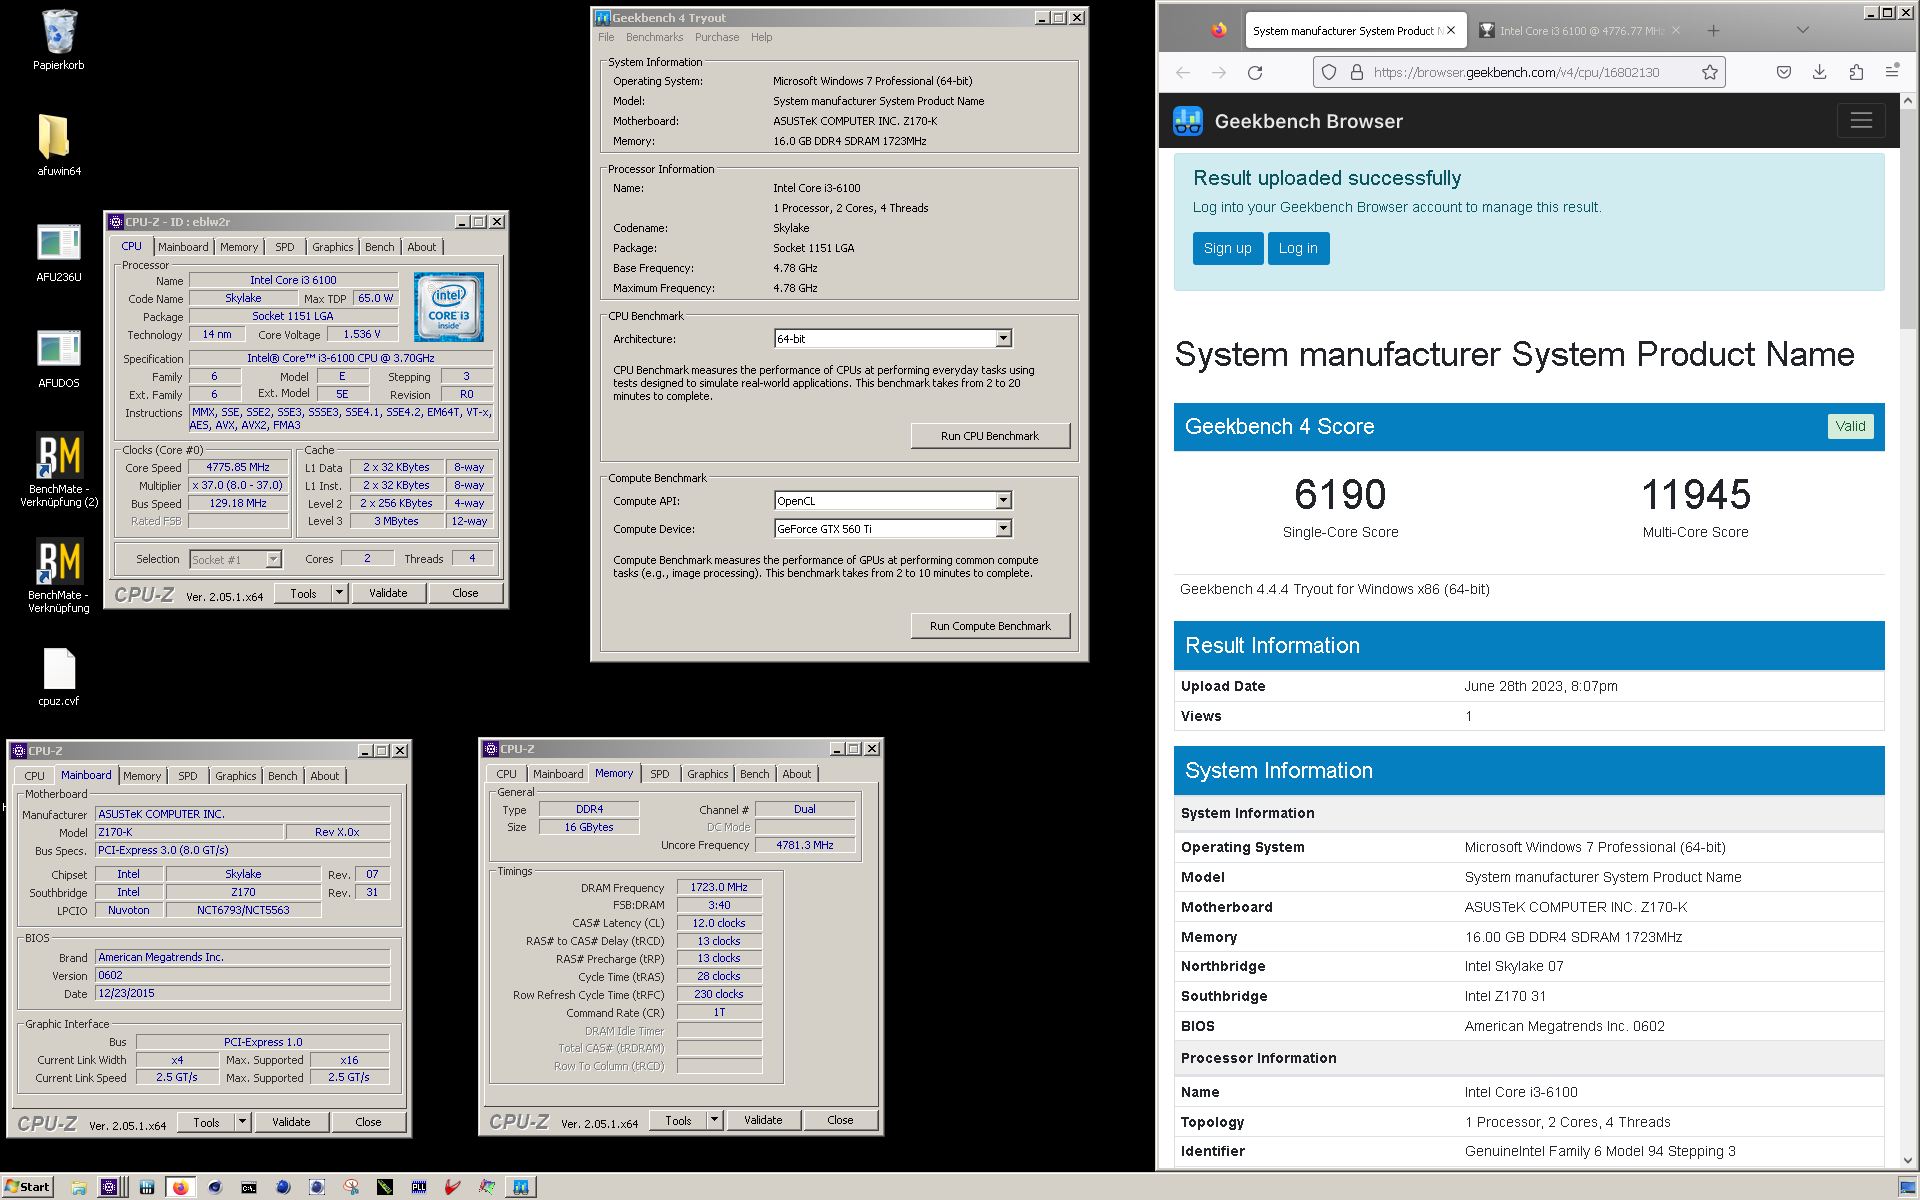
Task: Click the Sign up button on Geekbench Browser
Action: (x=1227, y=248)
